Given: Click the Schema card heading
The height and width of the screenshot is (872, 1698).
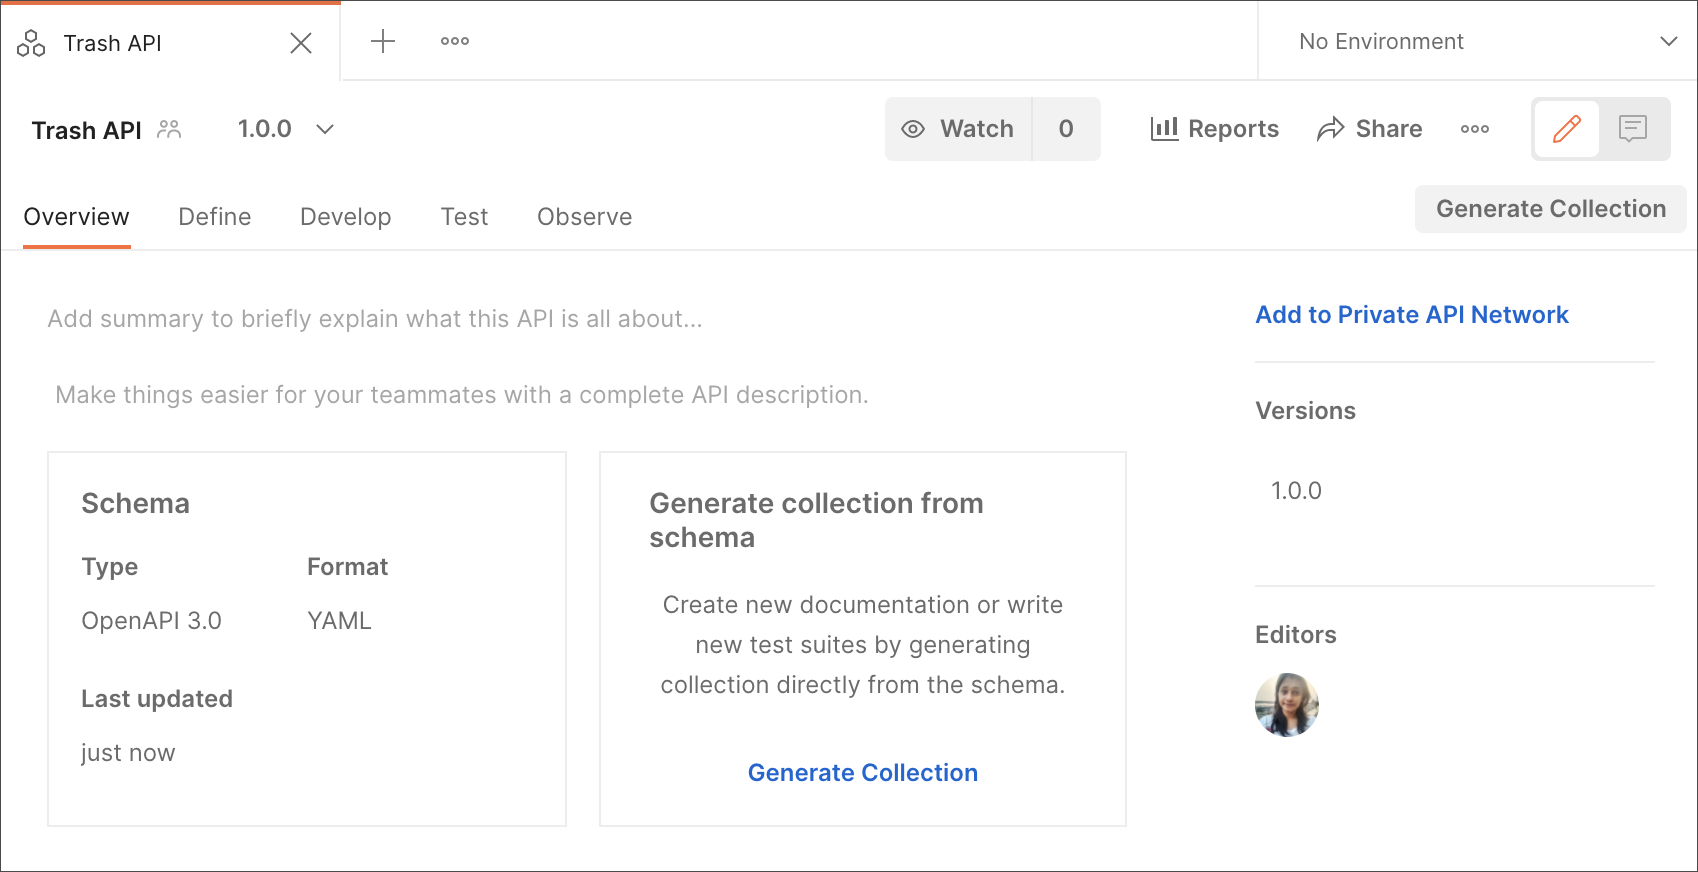Looking at the screenshot, I should pyautogui.click(x=135, y=503).
